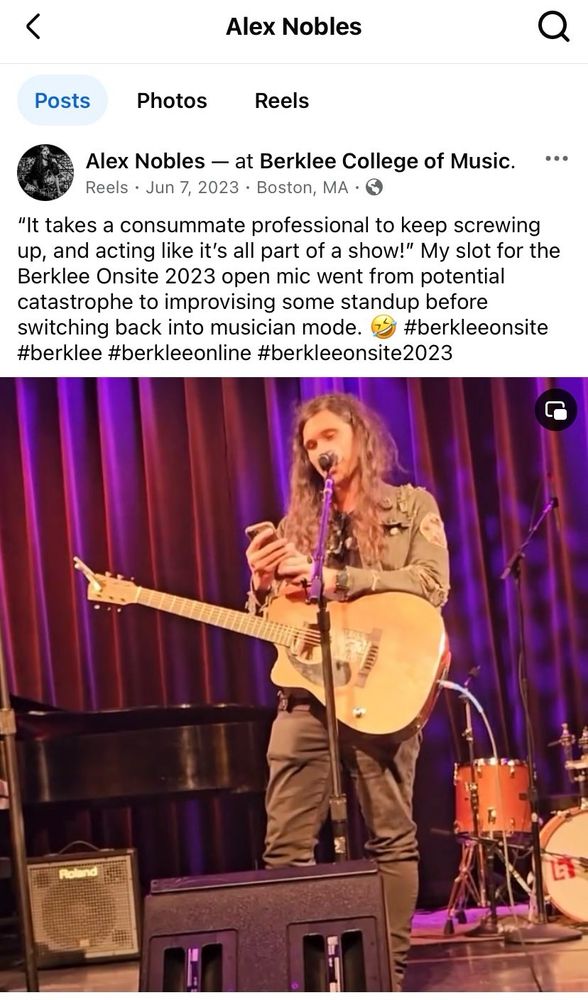
Task: Click the Reels label under the author name
Action: [107, 188]
